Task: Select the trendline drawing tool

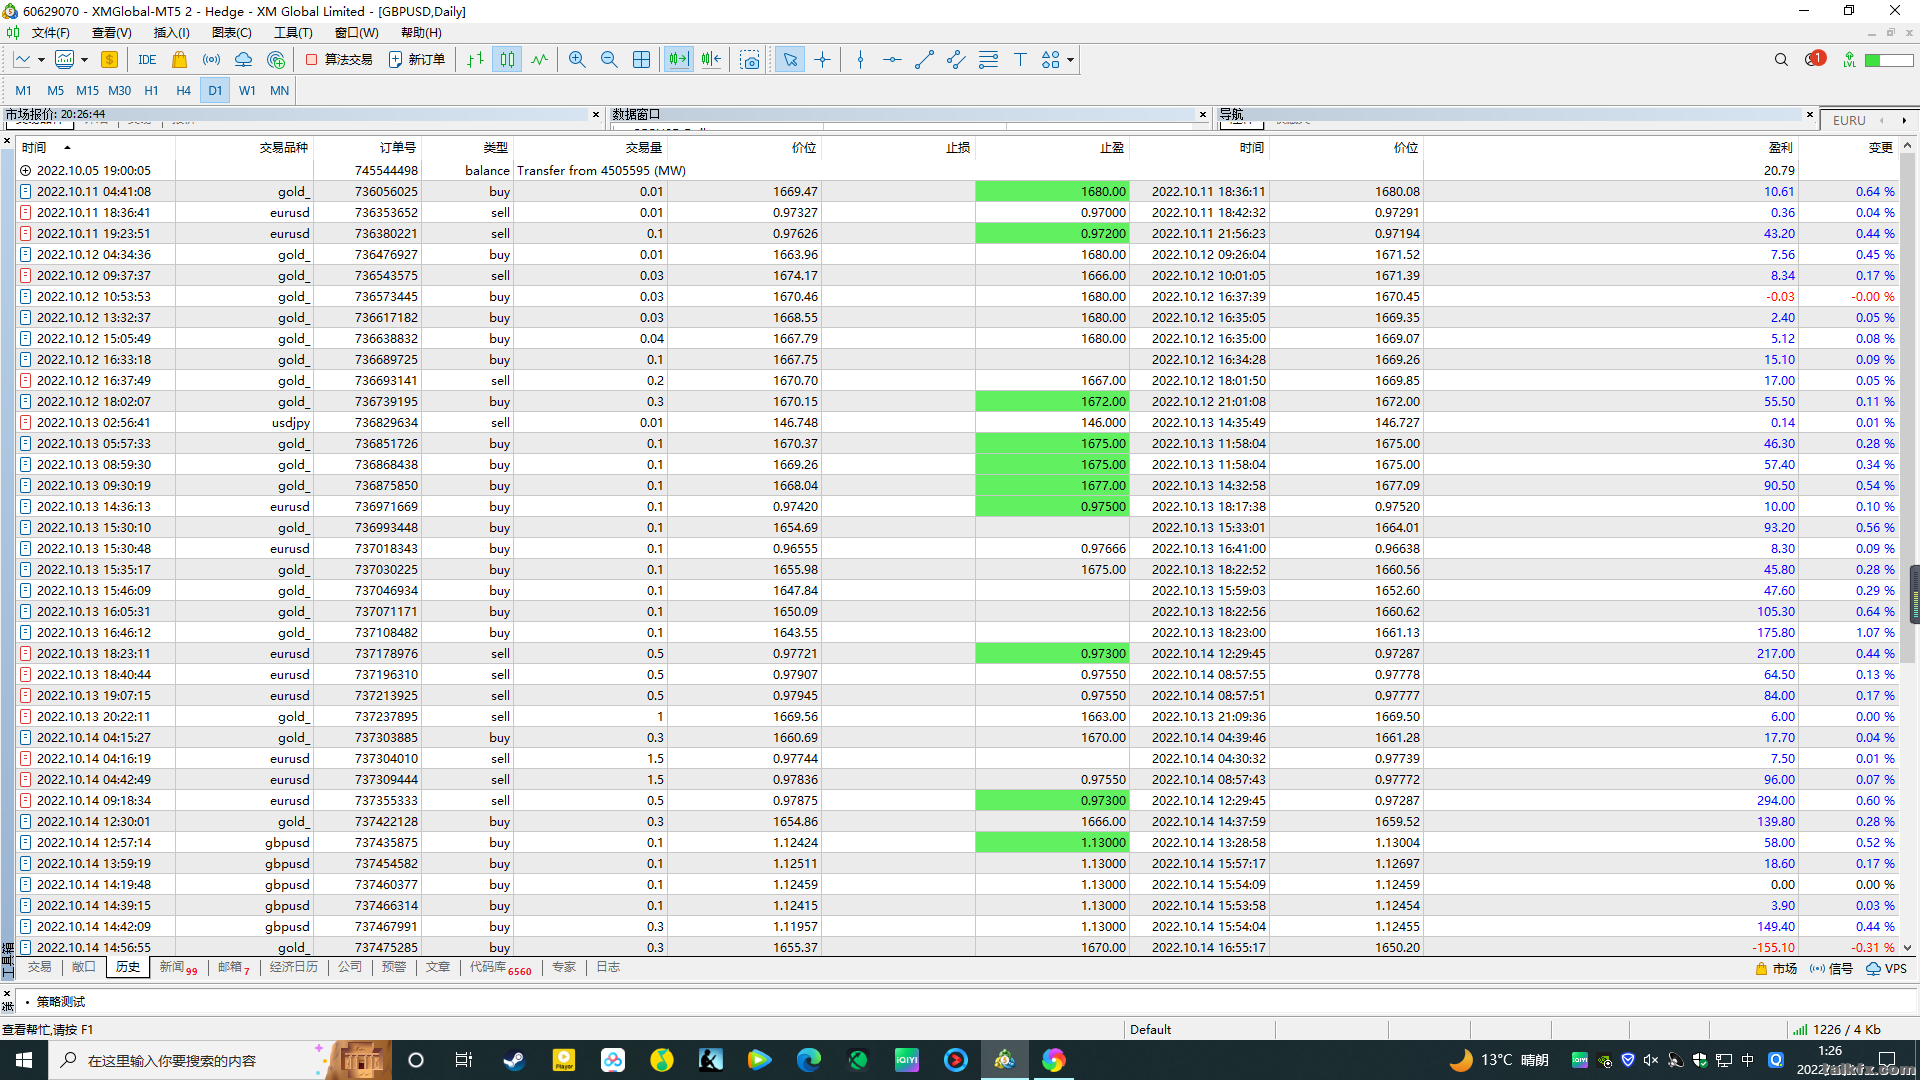Action: tap(924, 60)
